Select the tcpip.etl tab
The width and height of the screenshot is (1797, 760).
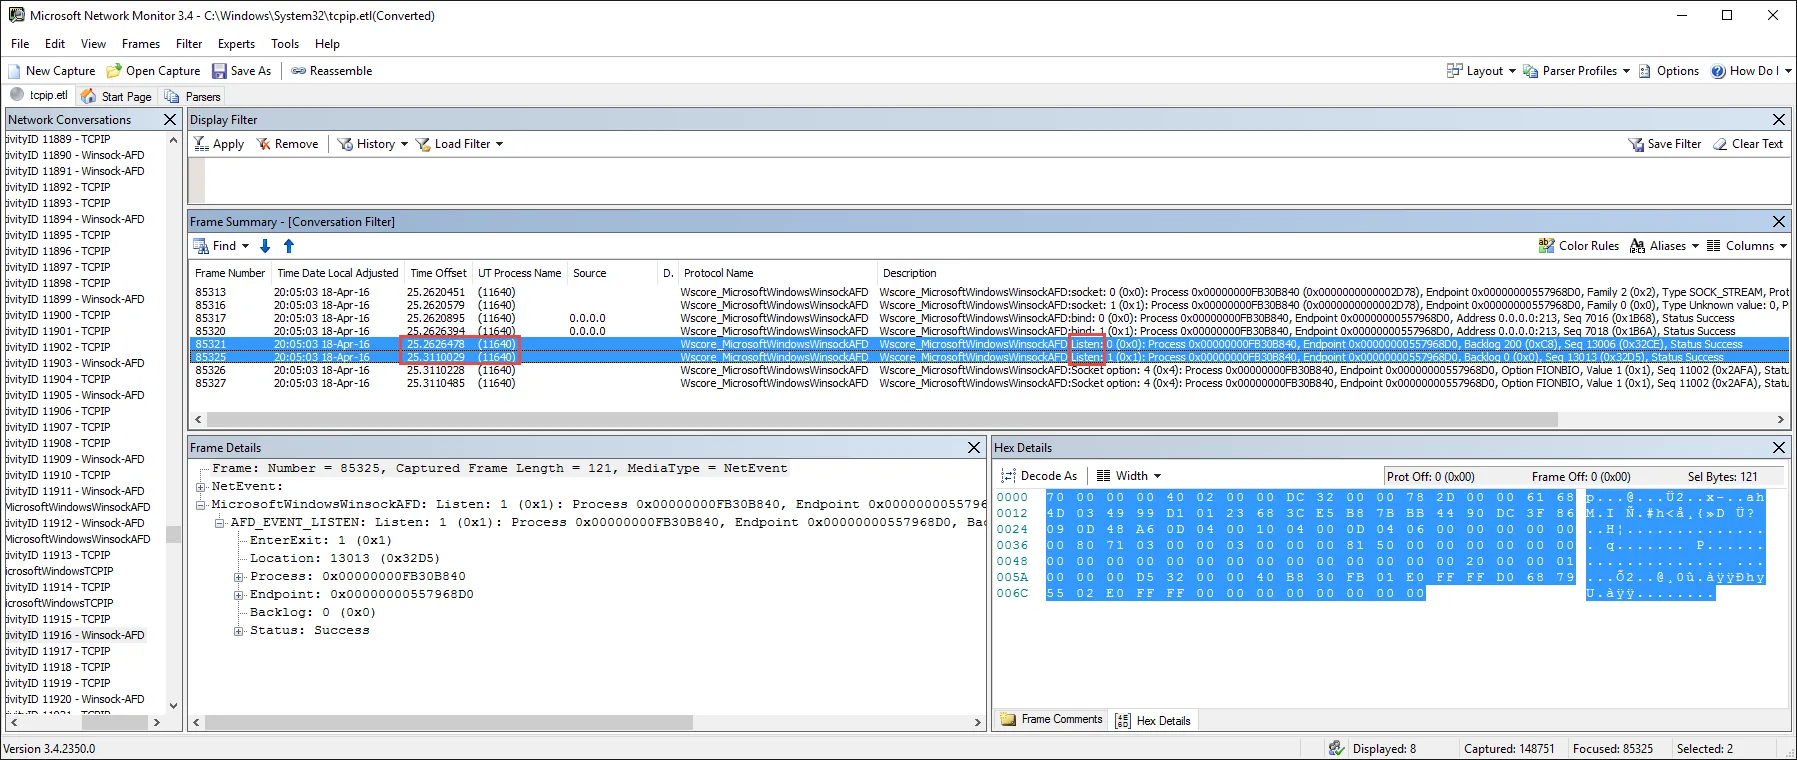[40, 96]
